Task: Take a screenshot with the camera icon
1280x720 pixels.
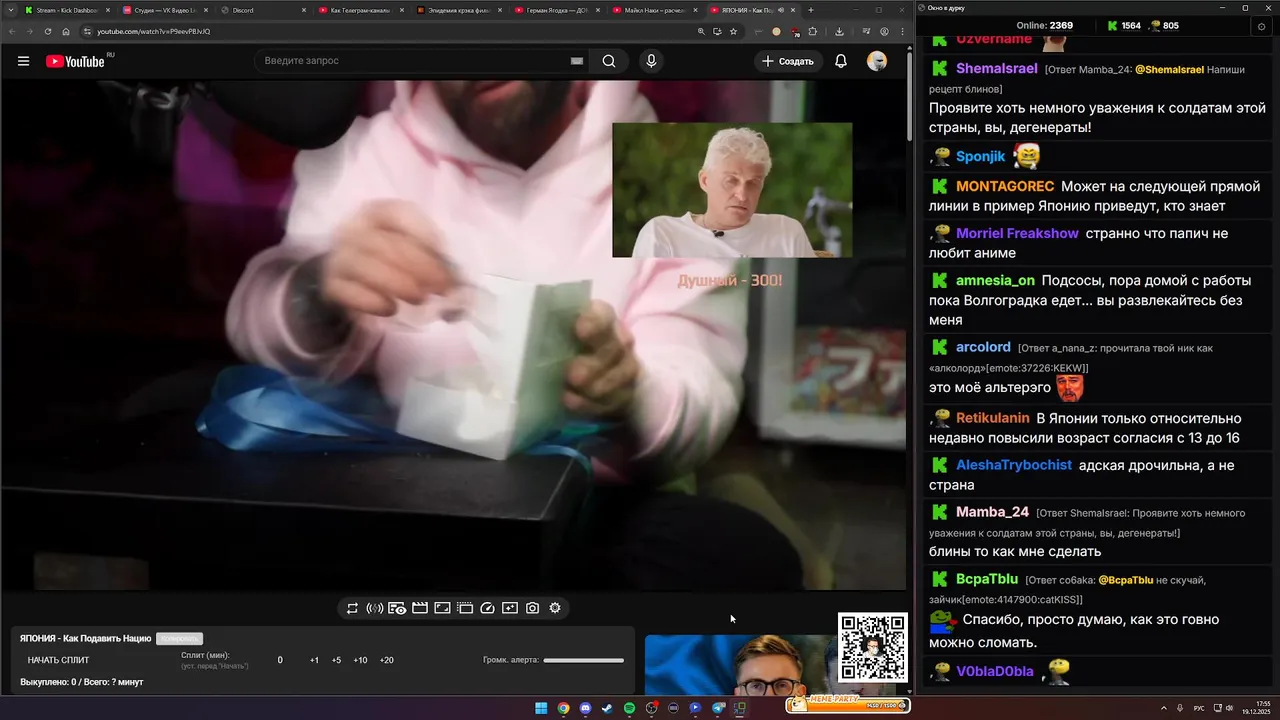Action: (533, 608)
